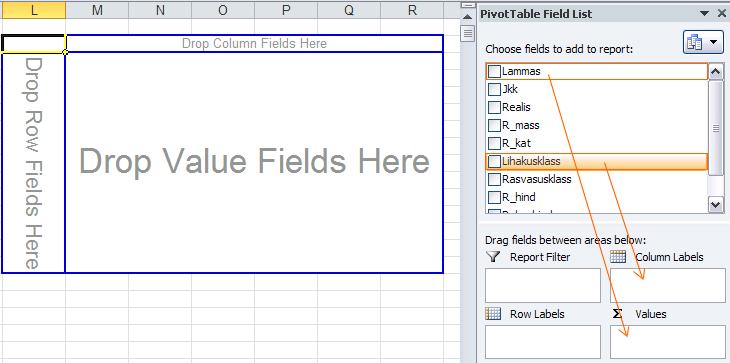The width and height of the screenshot is (730, 363).
Task: Select the R_hind field name
Action: [518, 197]
